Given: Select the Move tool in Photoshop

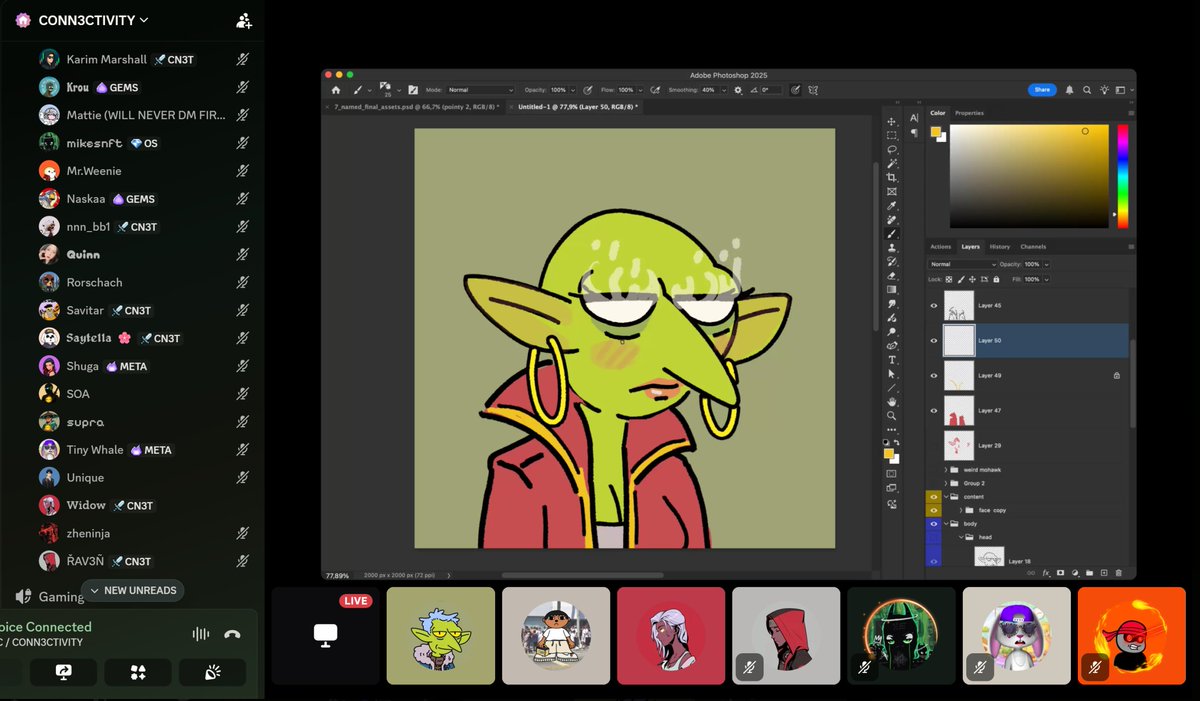Looking at the screenshot, I should (891, 121).
